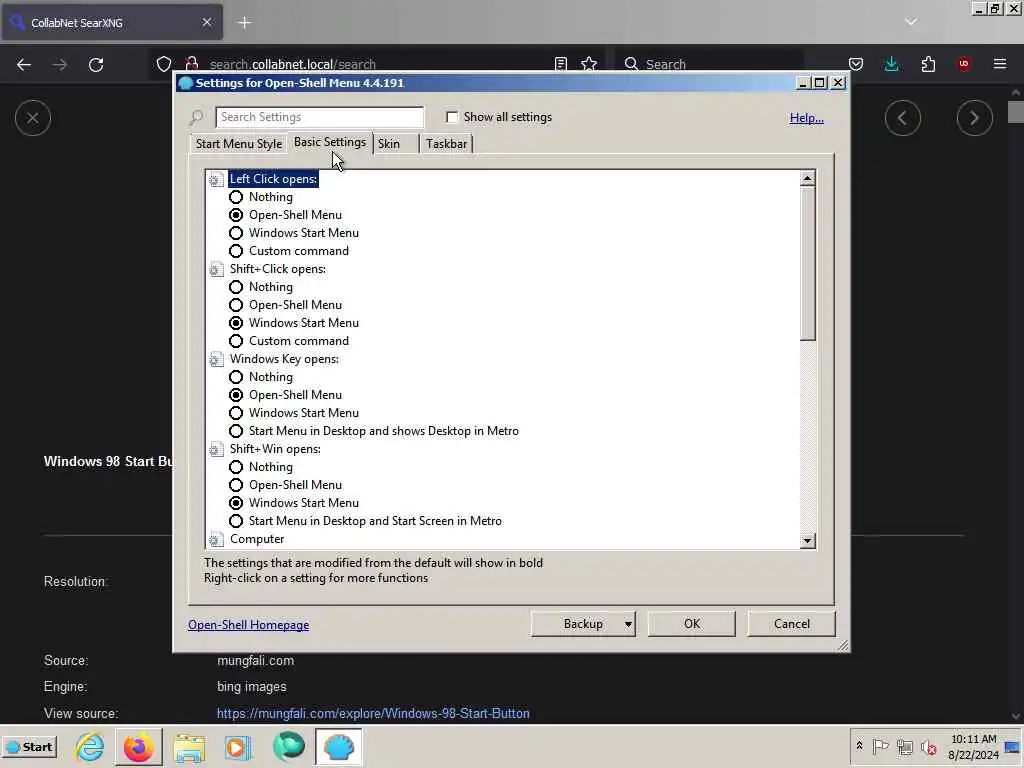Click the settings list scroll up arrow
The image size is (1024, 768).
[x=808, y=178]
